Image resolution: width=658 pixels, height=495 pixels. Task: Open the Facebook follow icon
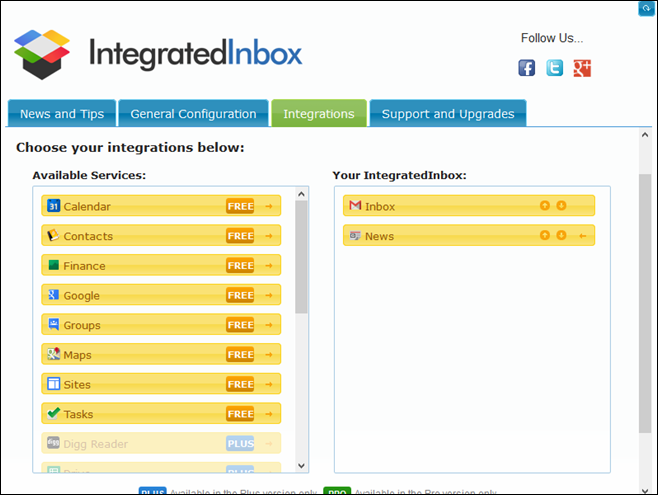click(526, 68)
